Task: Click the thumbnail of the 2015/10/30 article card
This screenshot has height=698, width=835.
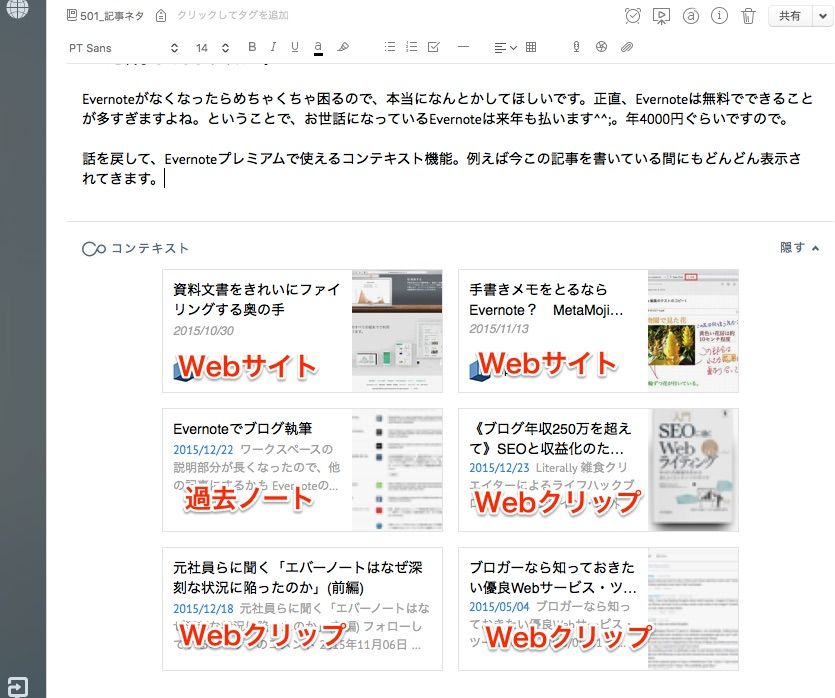Action: [x=397, y=331]
